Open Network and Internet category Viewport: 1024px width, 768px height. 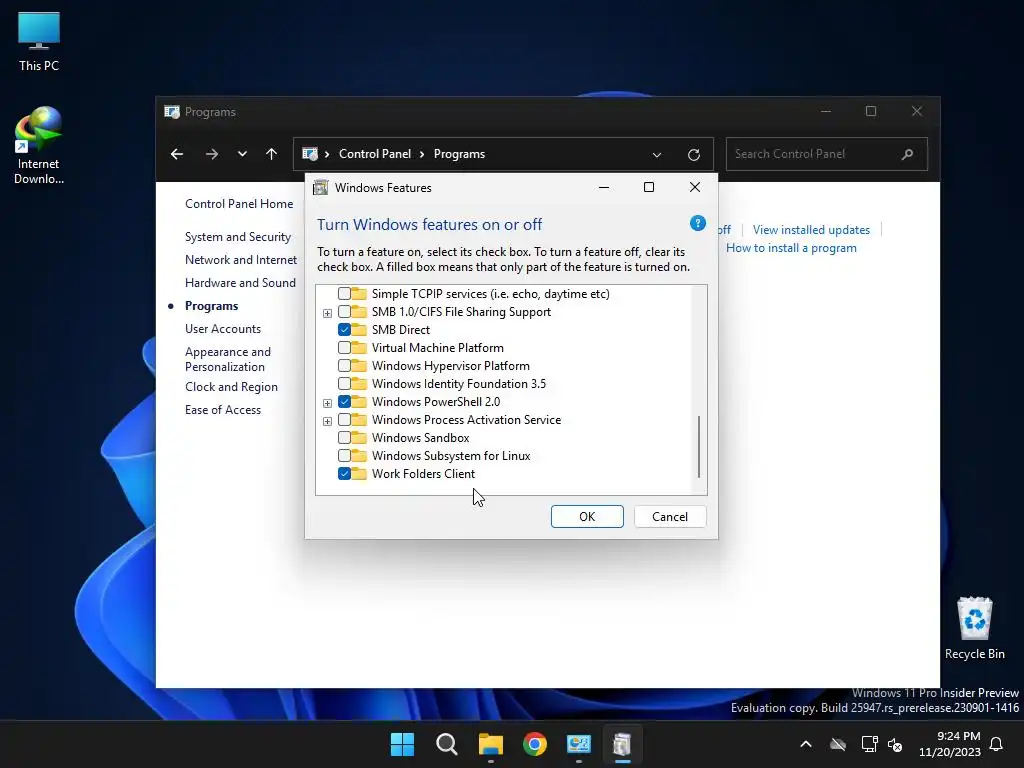[241, 260]
